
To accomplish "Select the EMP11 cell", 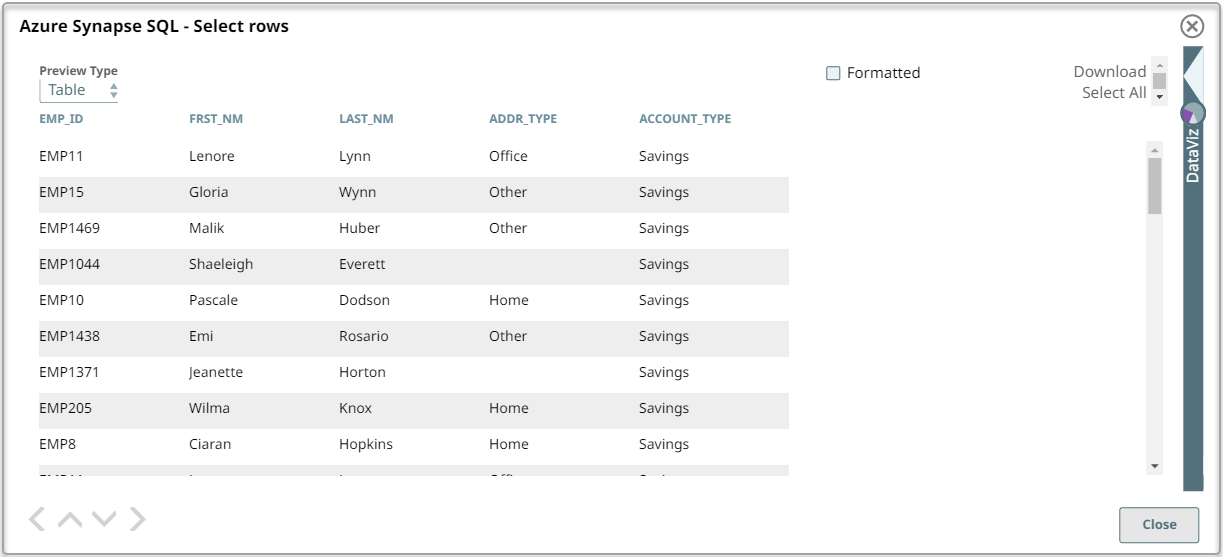I will 60,156.
